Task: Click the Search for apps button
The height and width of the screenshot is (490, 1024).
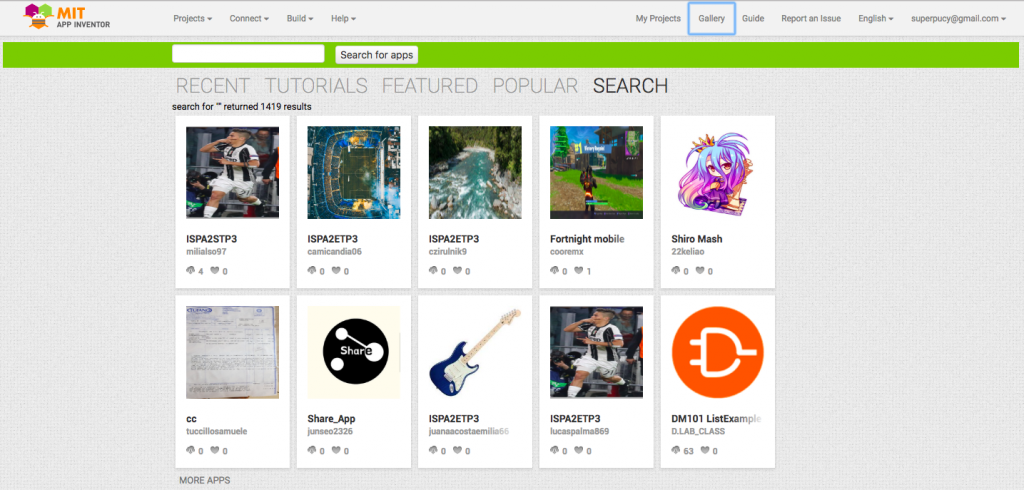Action: coord(377,55)
